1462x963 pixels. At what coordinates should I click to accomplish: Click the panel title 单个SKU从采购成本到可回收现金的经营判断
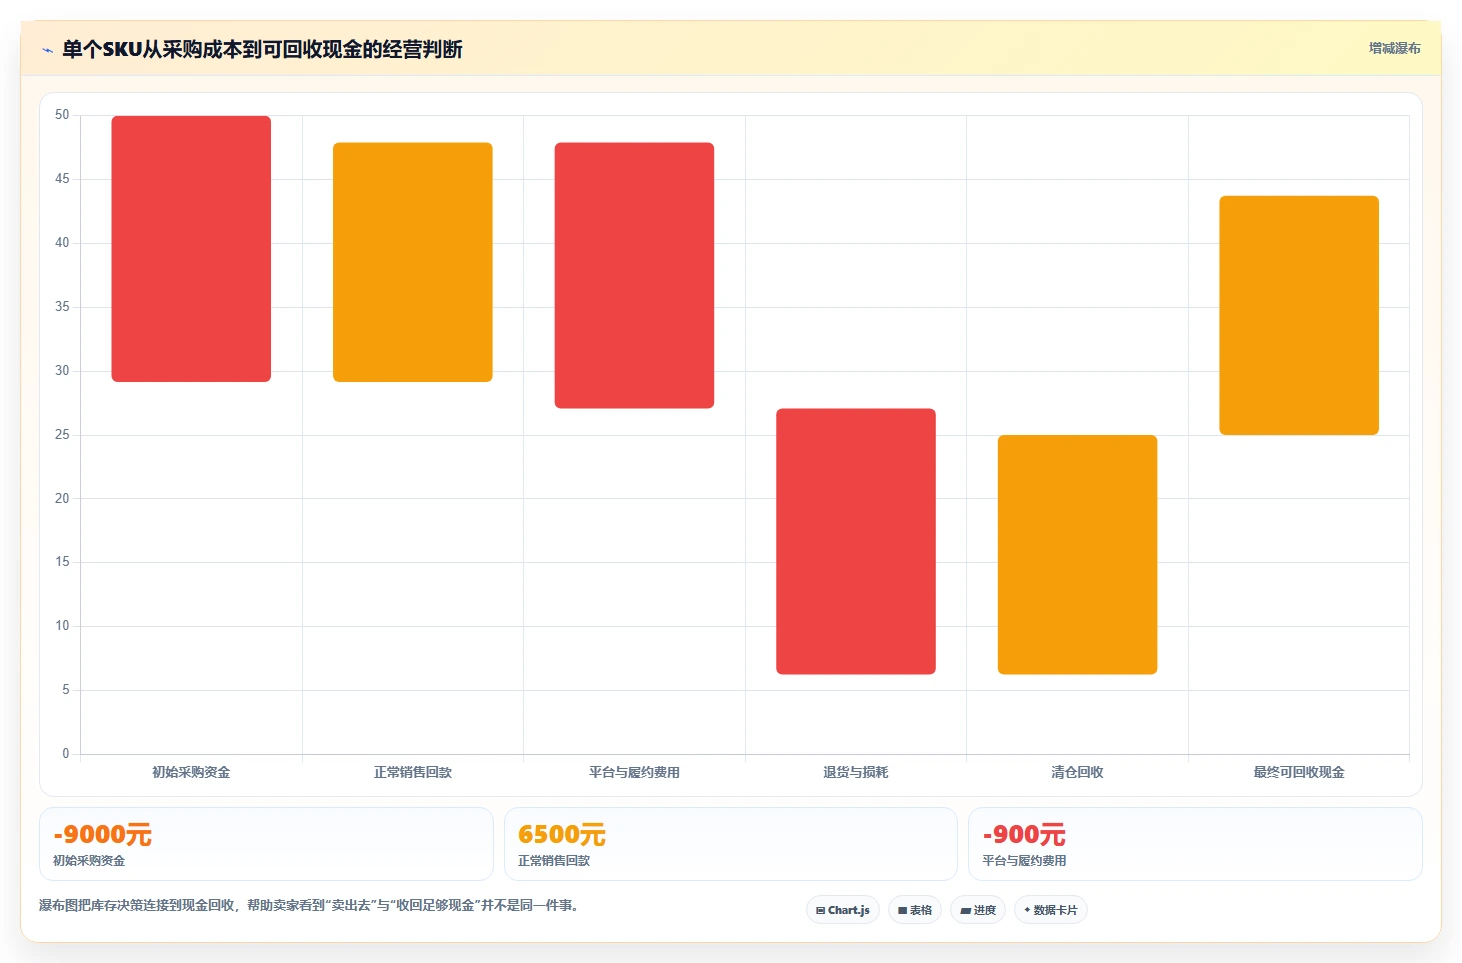click(262, 49)
